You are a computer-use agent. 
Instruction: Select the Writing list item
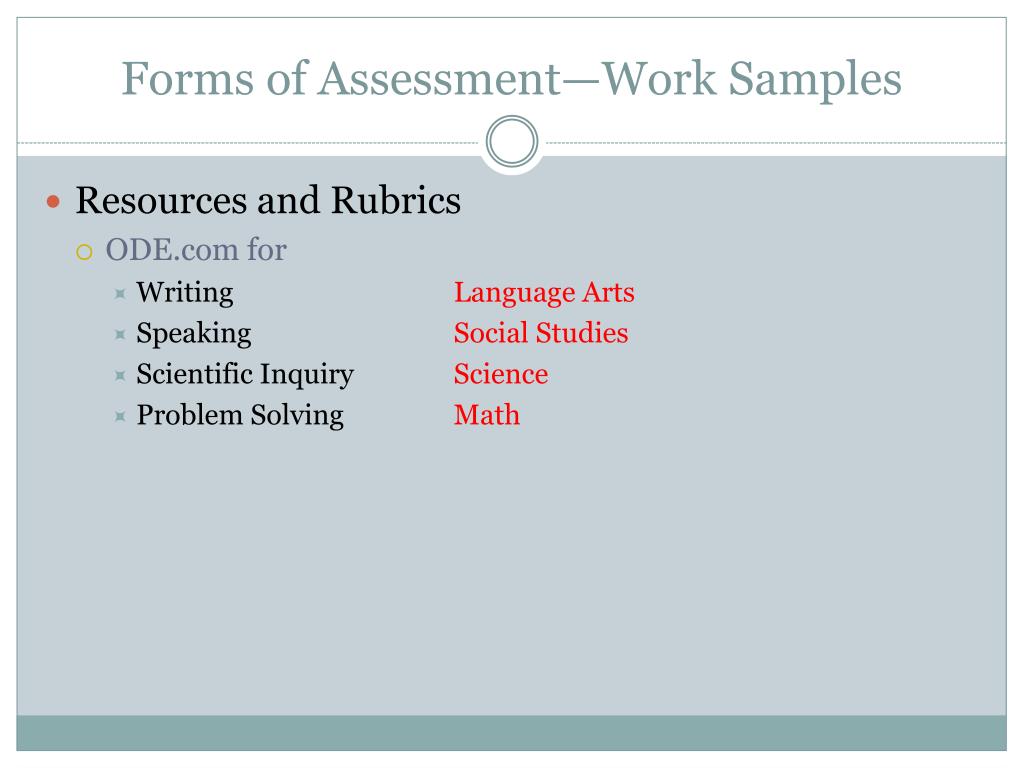(185, 293)
